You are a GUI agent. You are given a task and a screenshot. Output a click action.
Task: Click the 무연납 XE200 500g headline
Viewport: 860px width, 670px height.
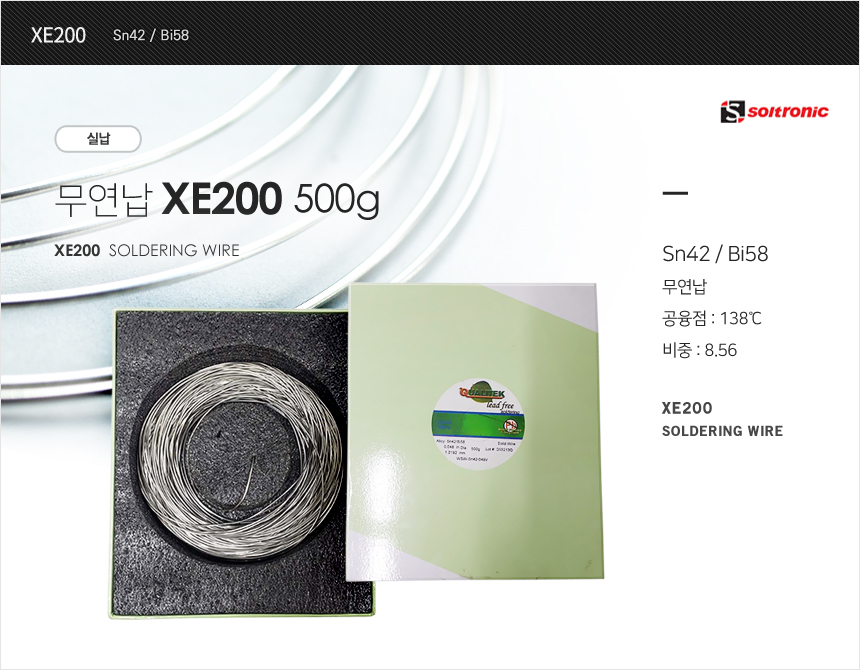217,200
